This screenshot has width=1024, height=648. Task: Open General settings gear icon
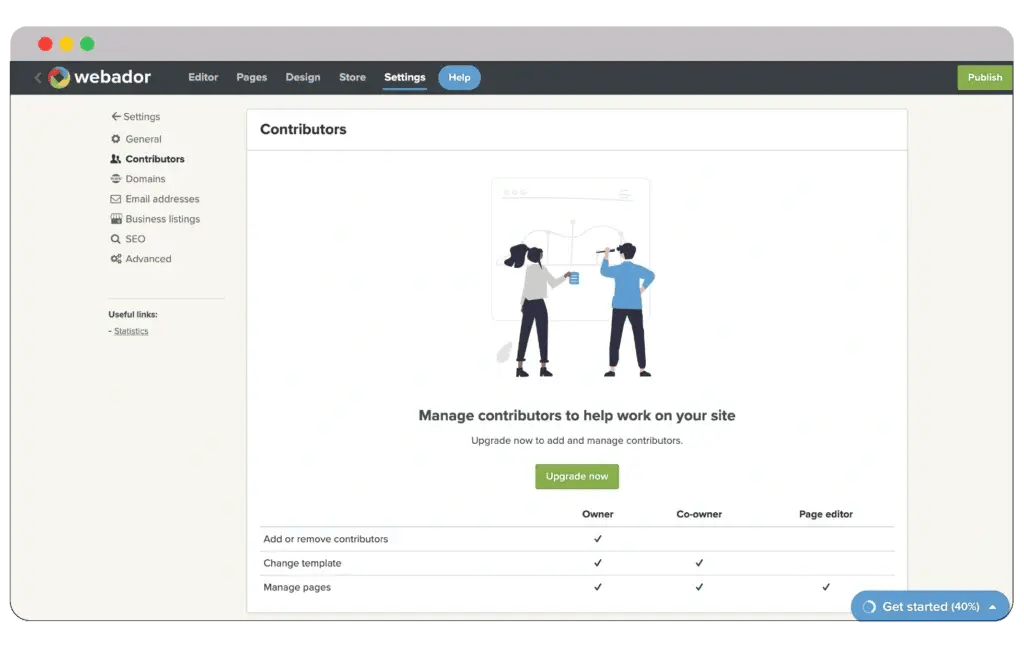coord(116,139)
